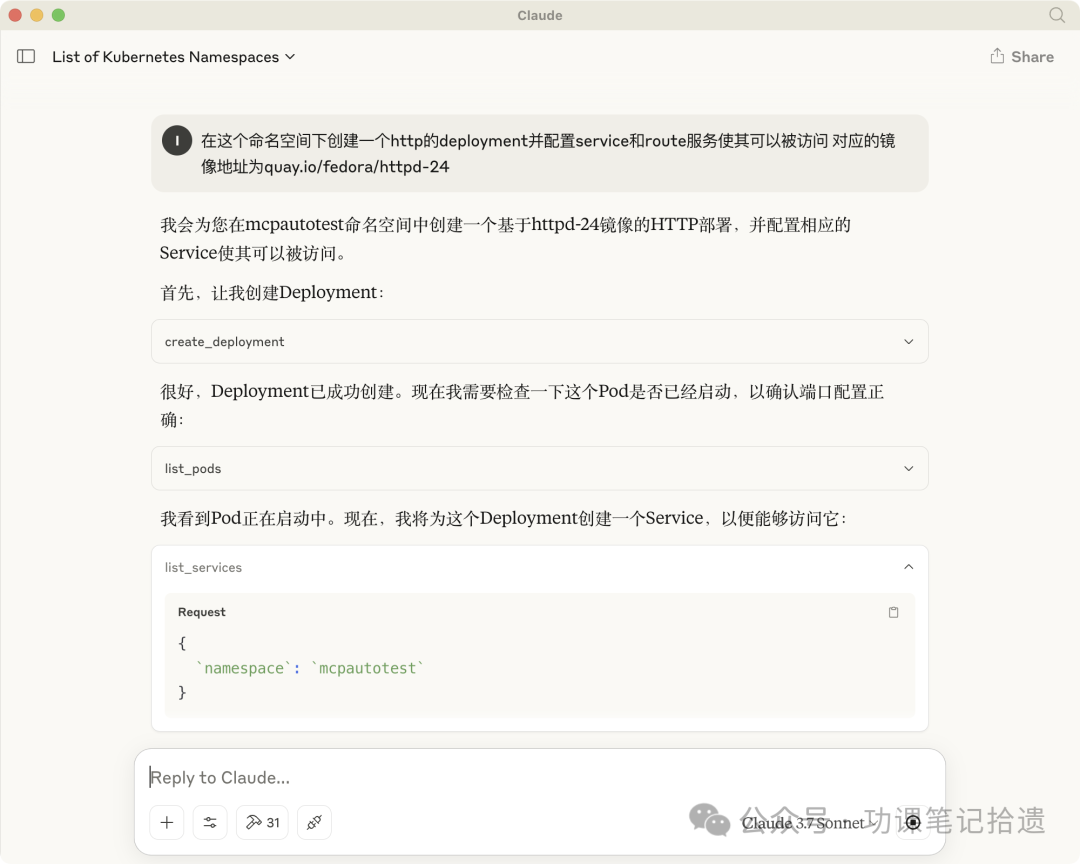
Task: Collapse the list_services tool call block
Action: 908,567
